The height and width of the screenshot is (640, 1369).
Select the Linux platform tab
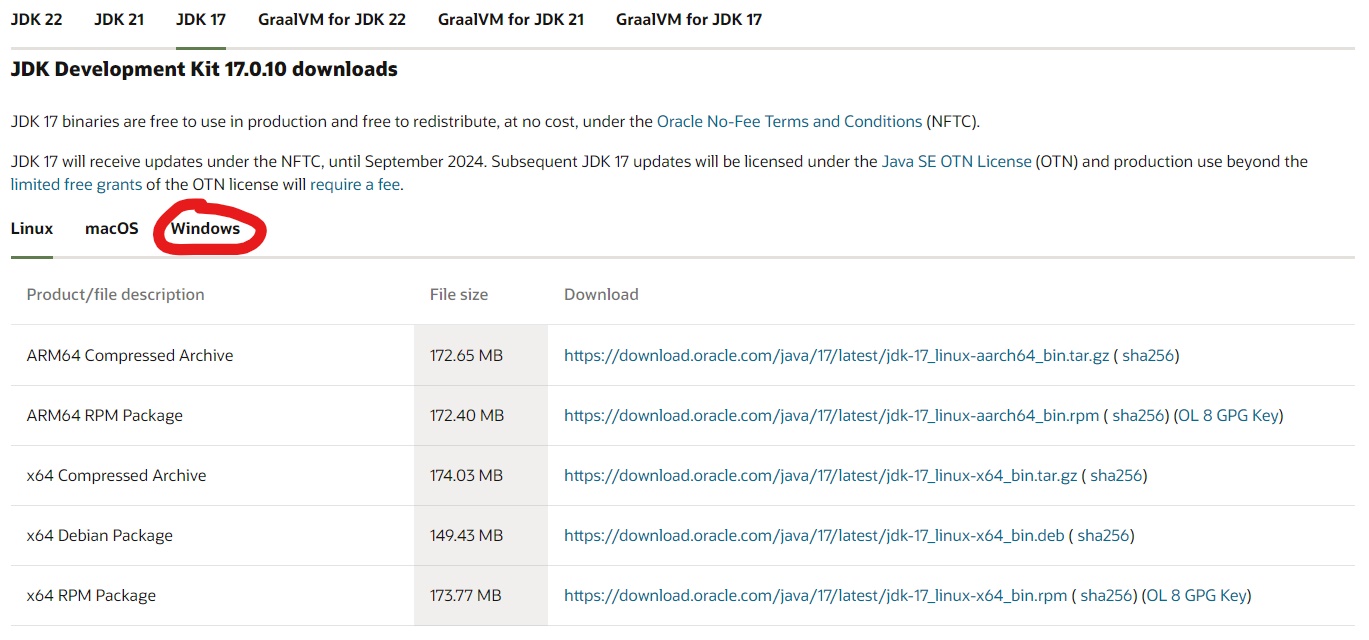(32, 228)
